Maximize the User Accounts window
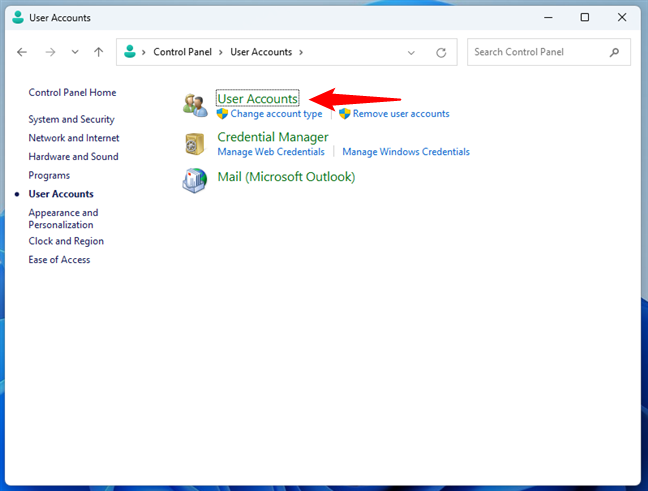 tap(585, 17)
